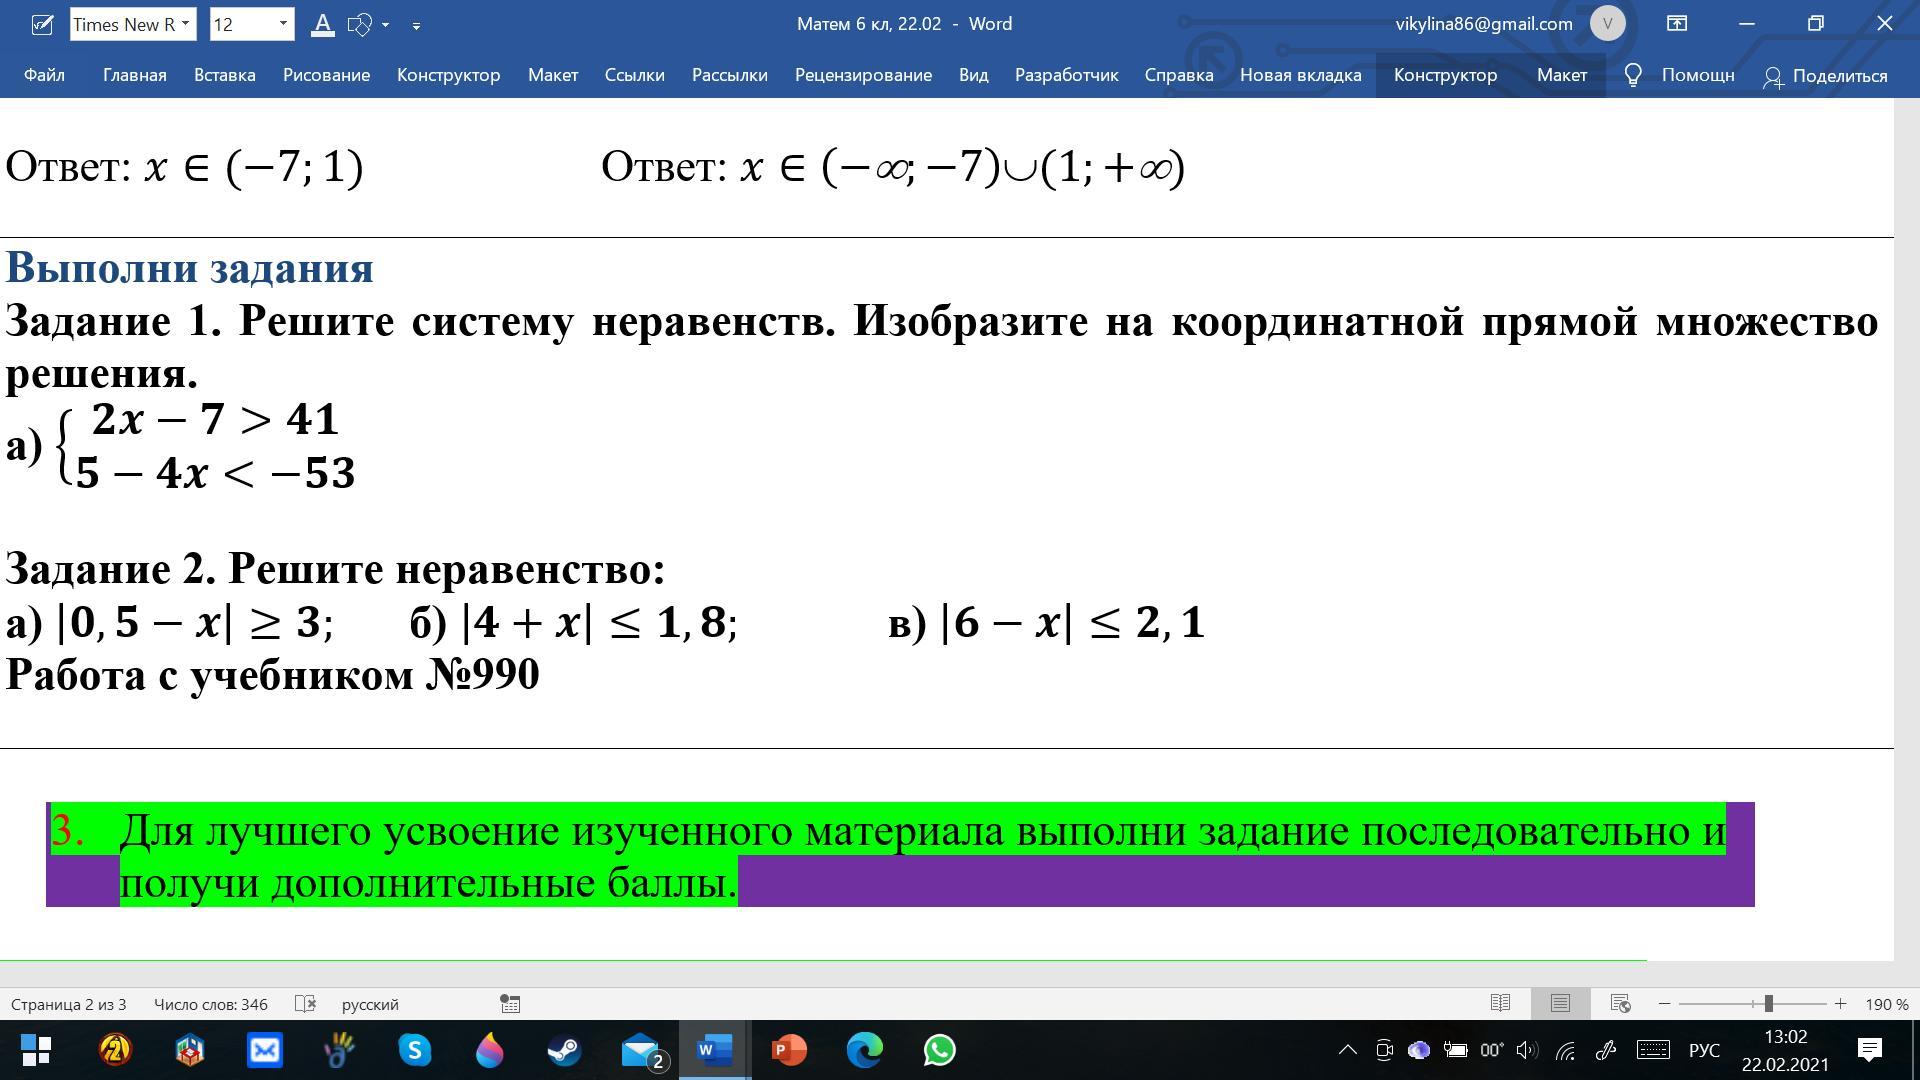Click word count Число слов: 346
Image resolution: width=1920 pixels, height=1080 pixels.
(210, 1004)
